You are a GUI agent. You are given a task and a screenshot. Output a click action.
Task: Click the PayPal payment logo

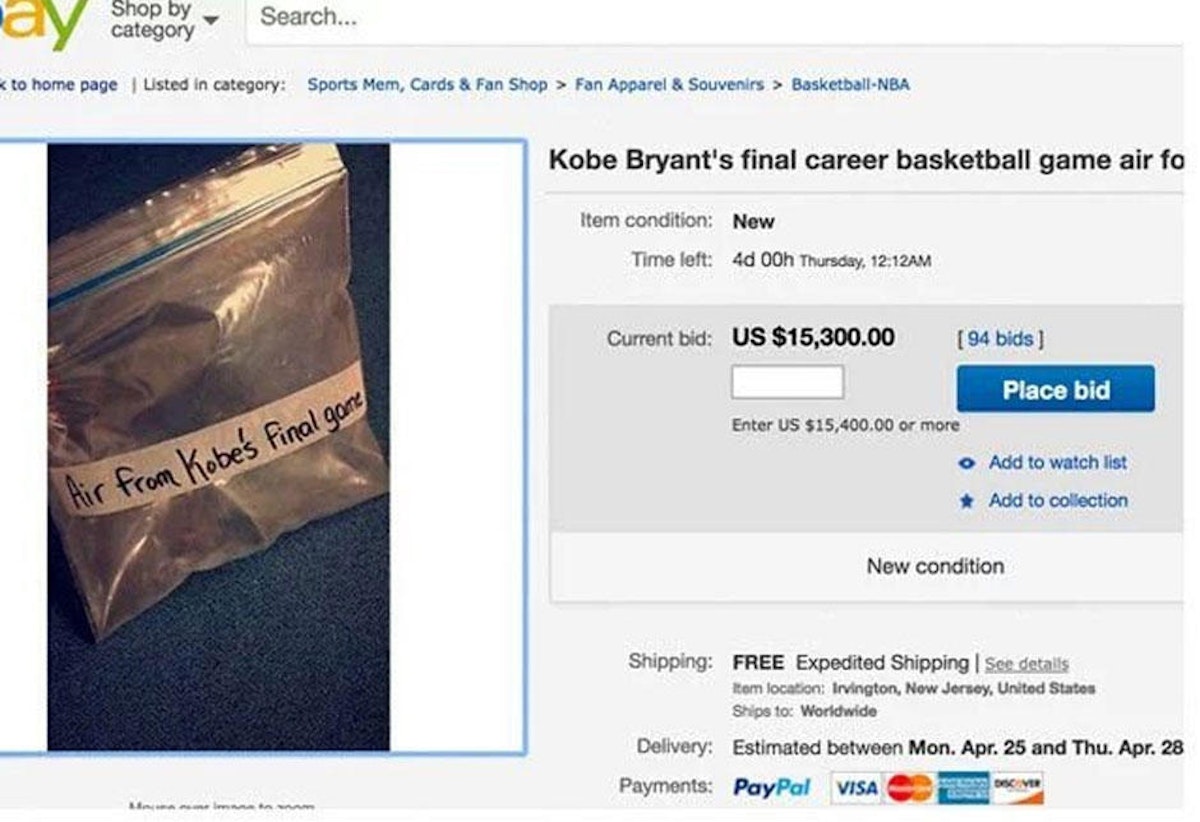click(x=771, y=788)
